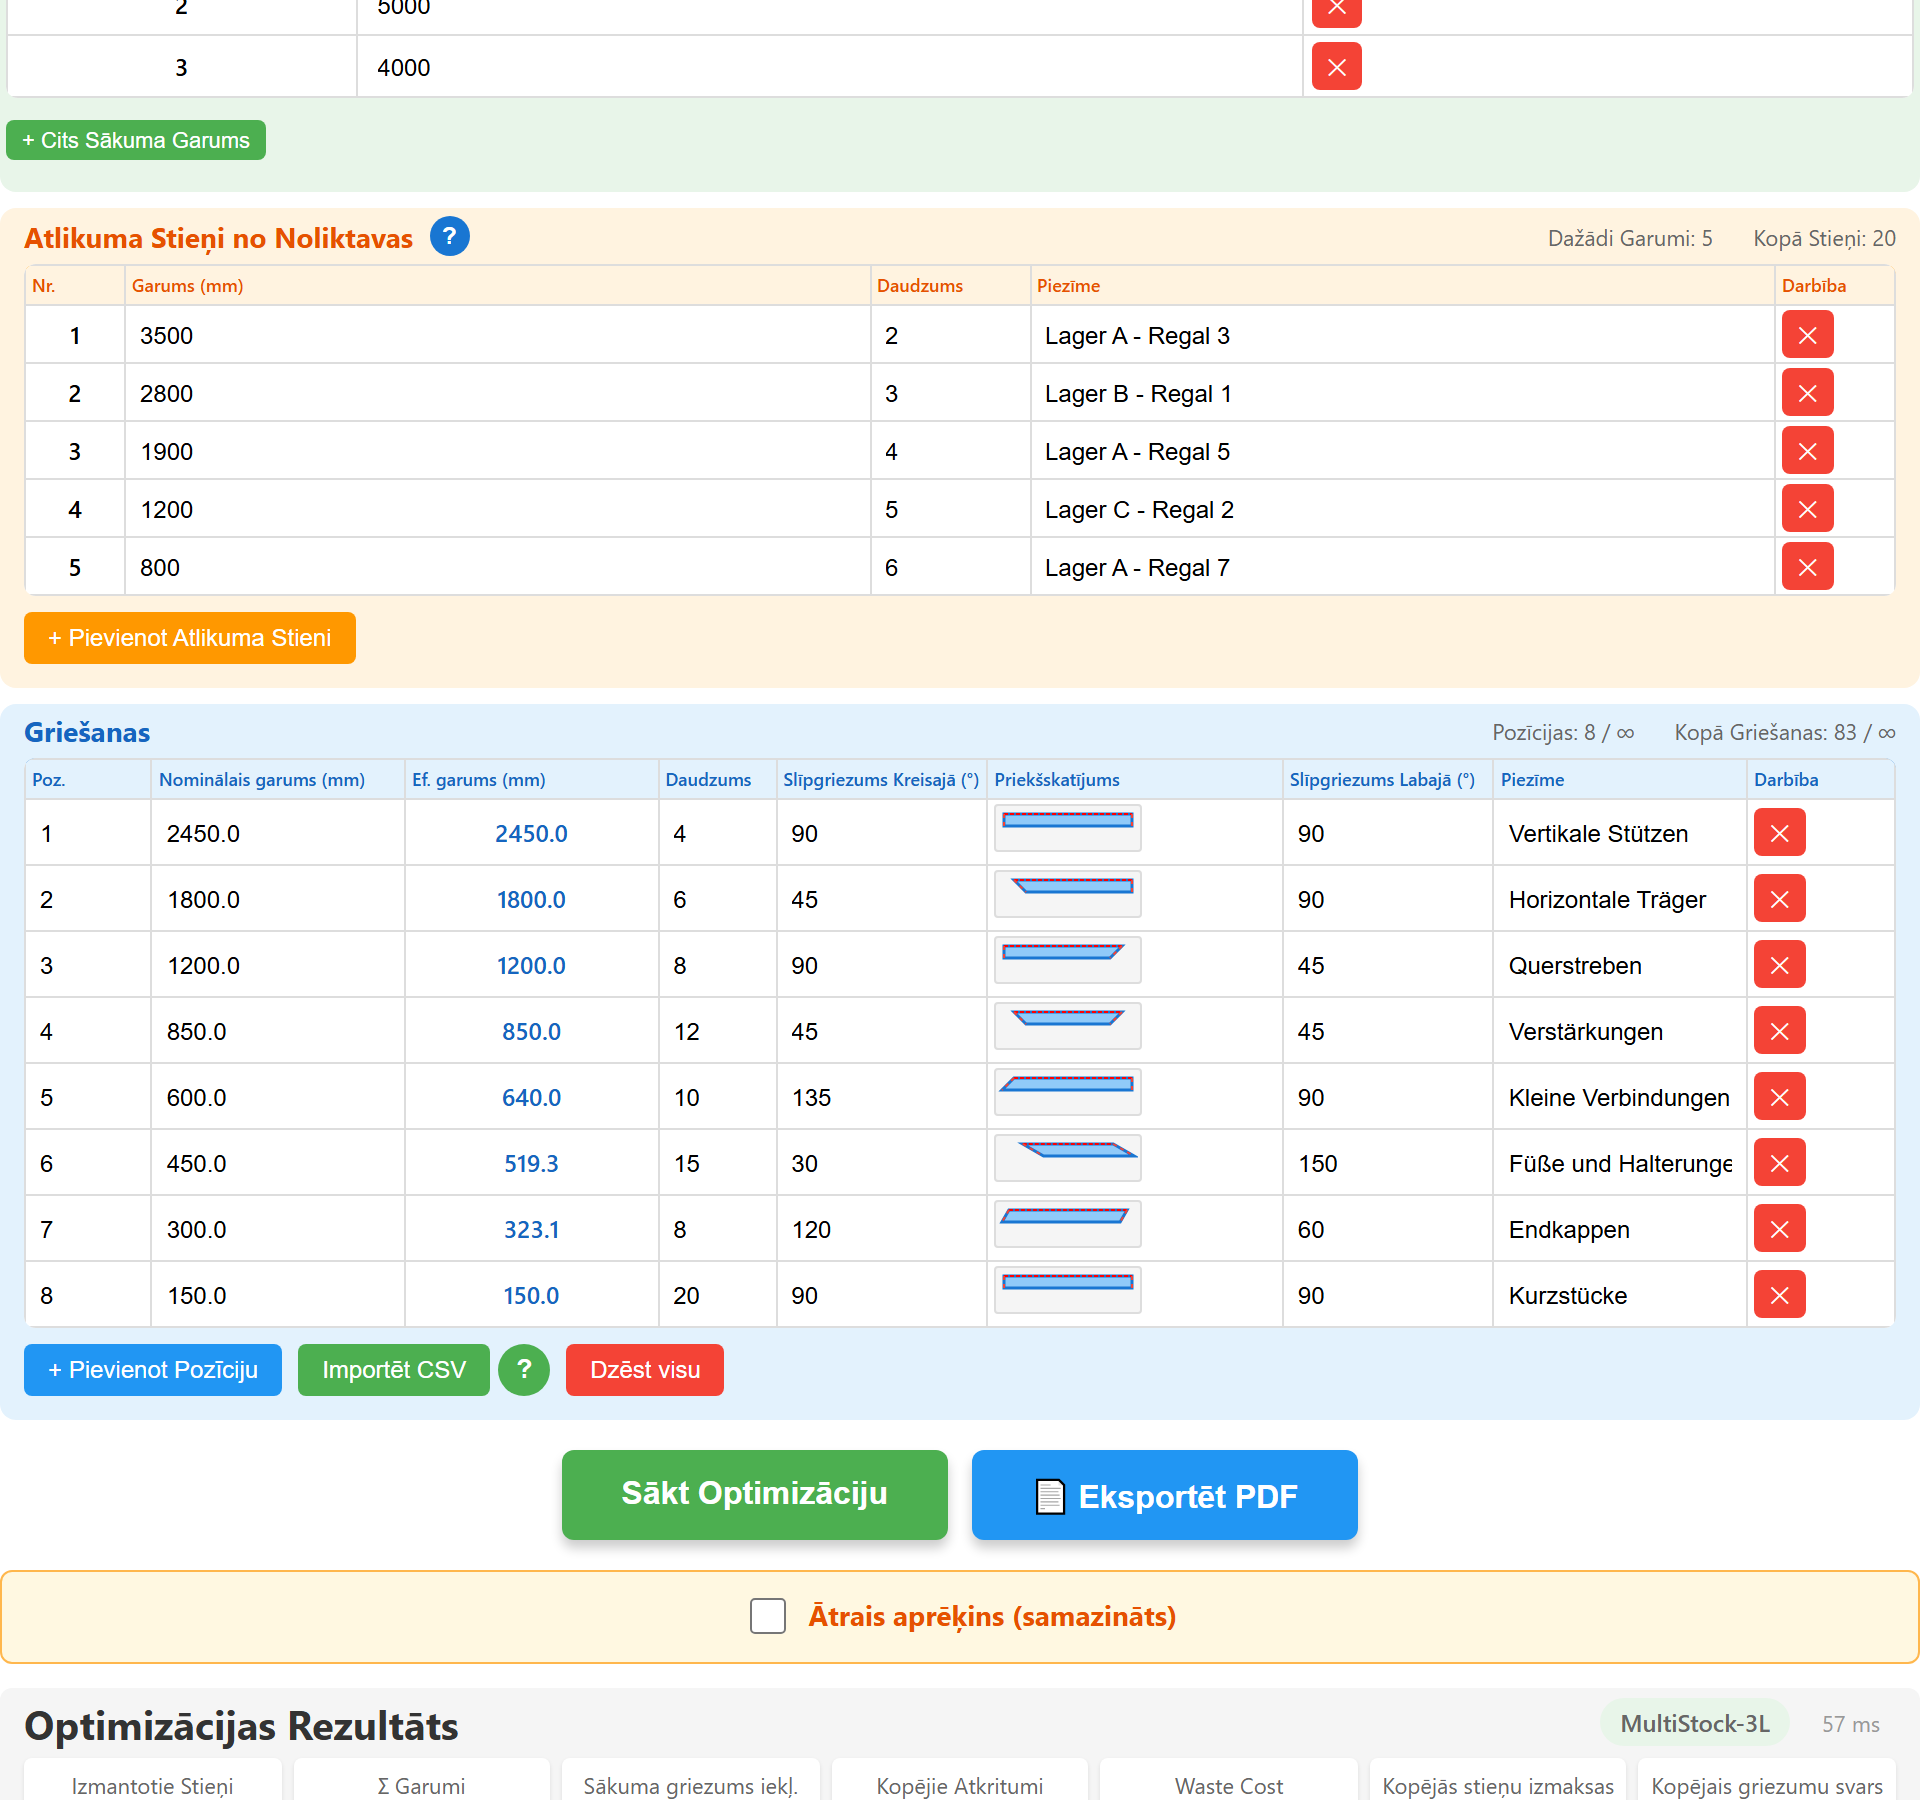Edit note Lager C - Regal 2
Screen dimensions: 1920x1800
[x=1403, y=509]
